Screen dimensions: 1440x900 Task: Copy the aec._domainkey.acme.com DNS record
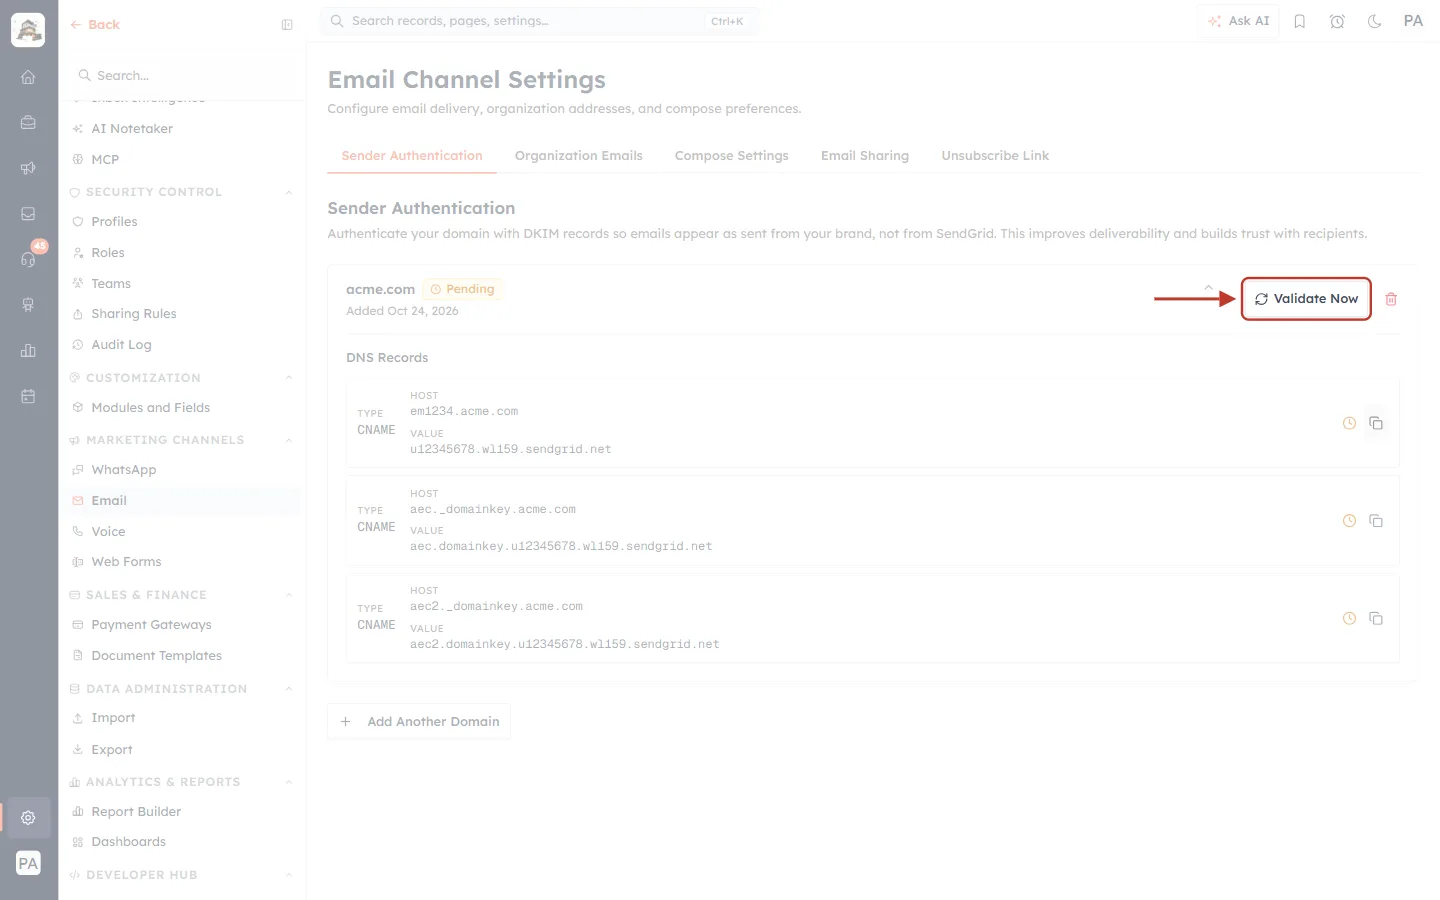click(1376, 521)
